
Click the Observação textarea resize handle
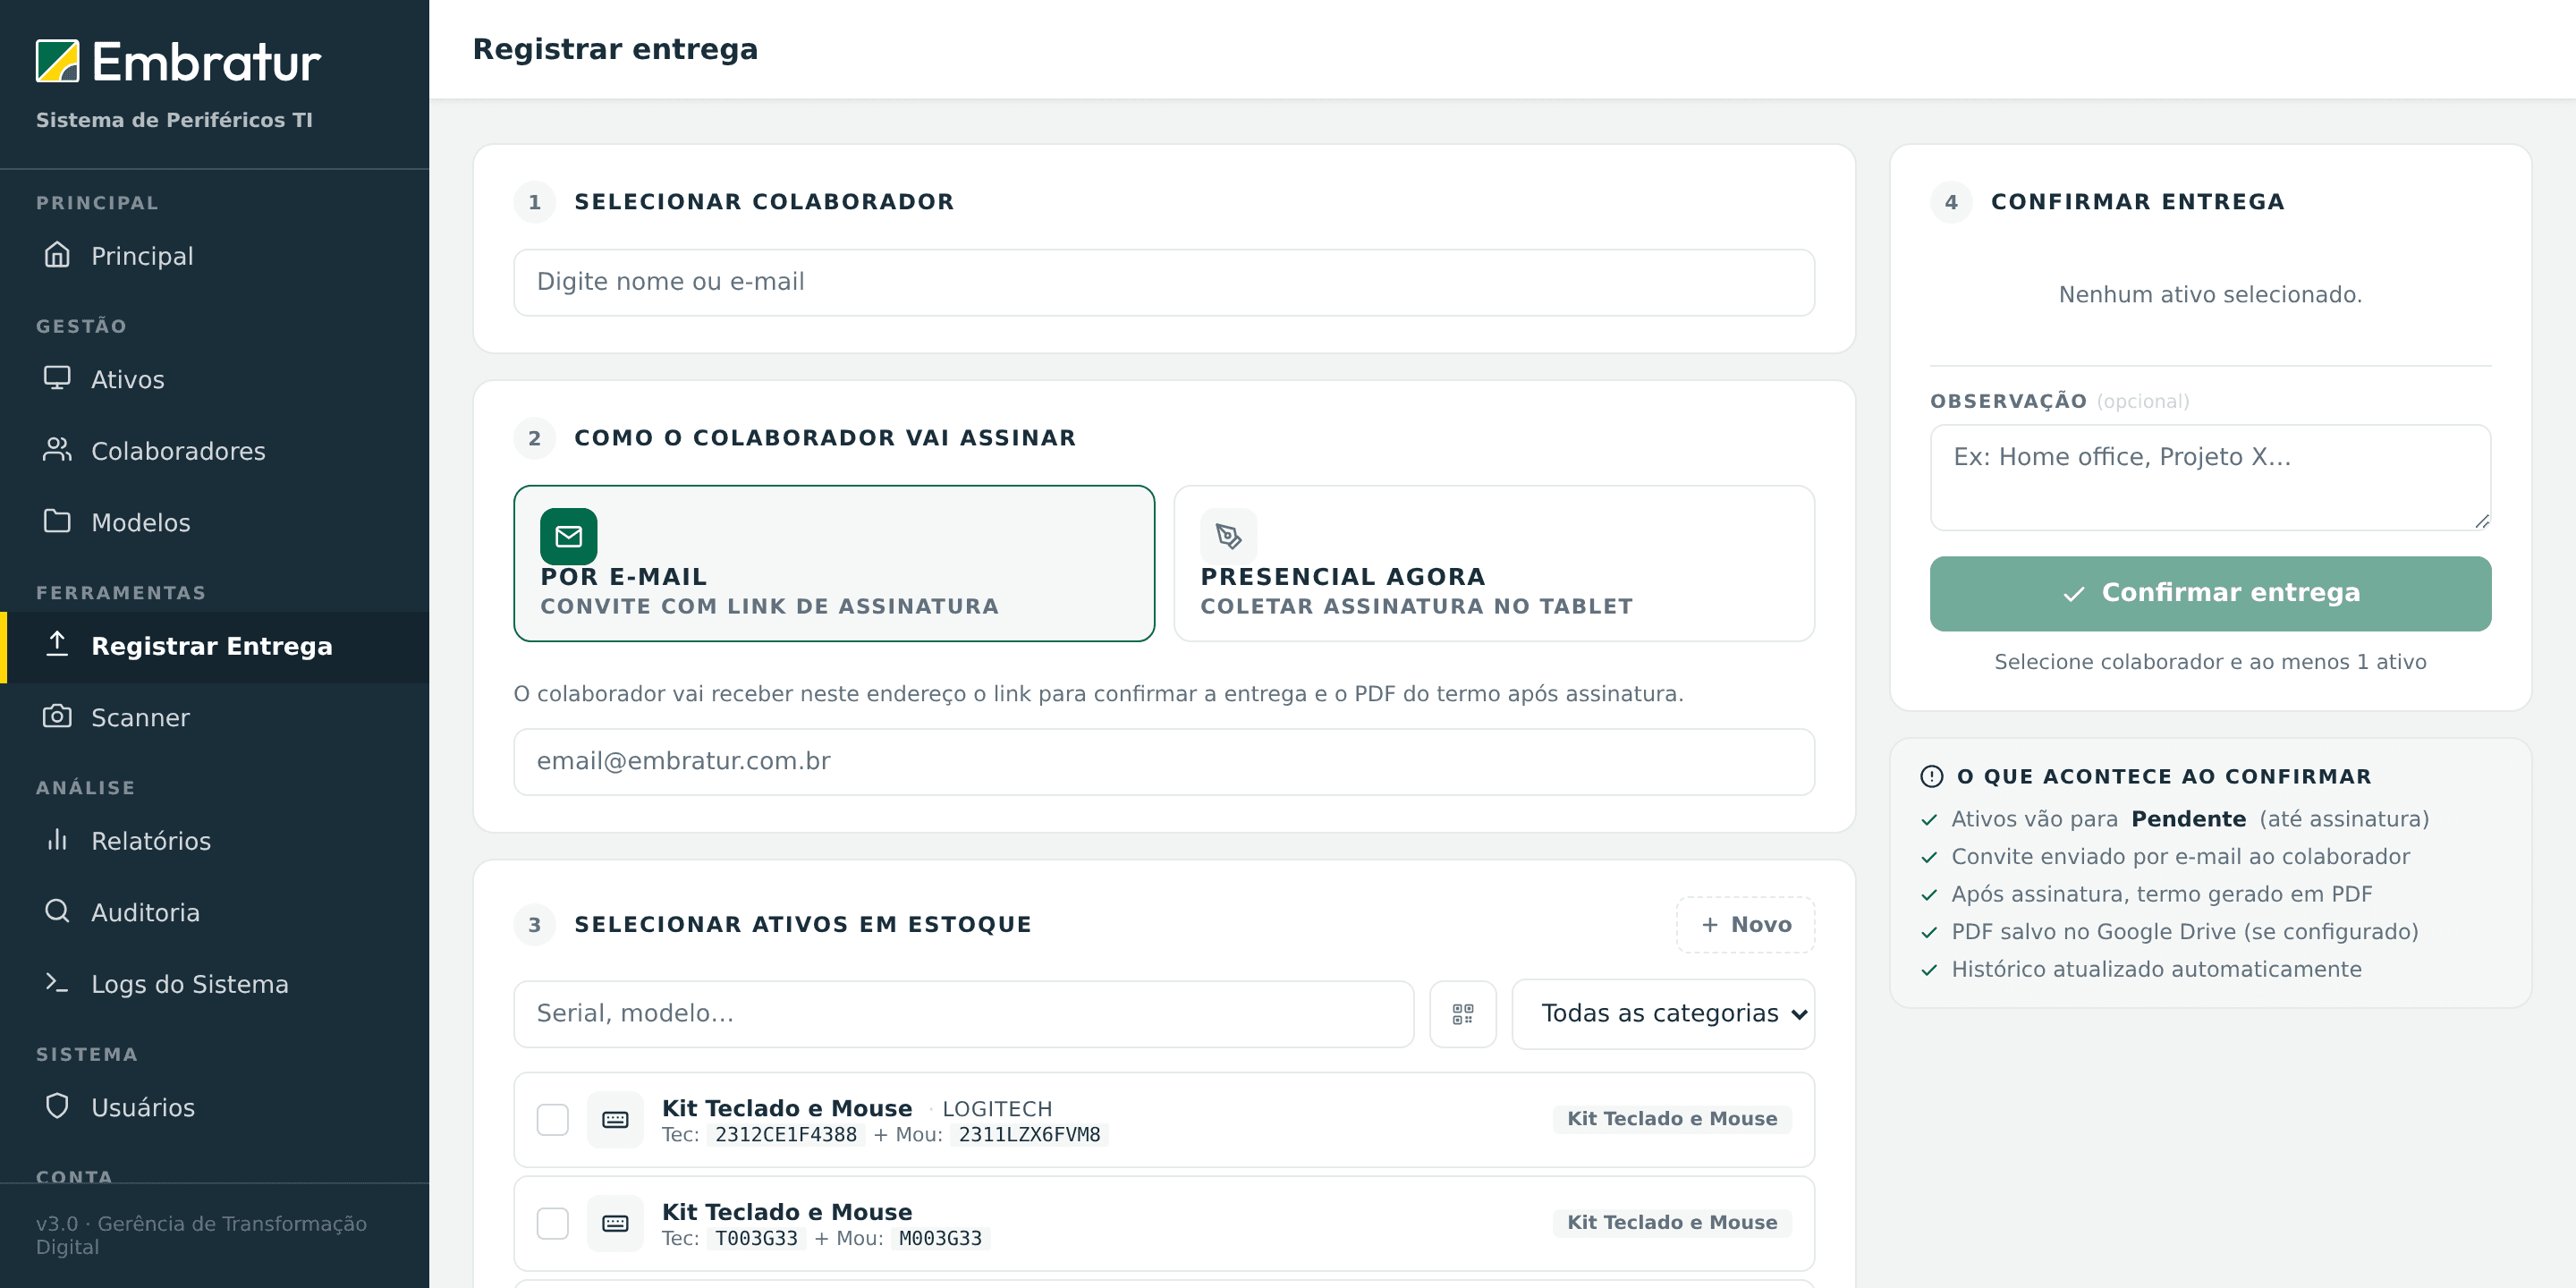point(2482,521)
